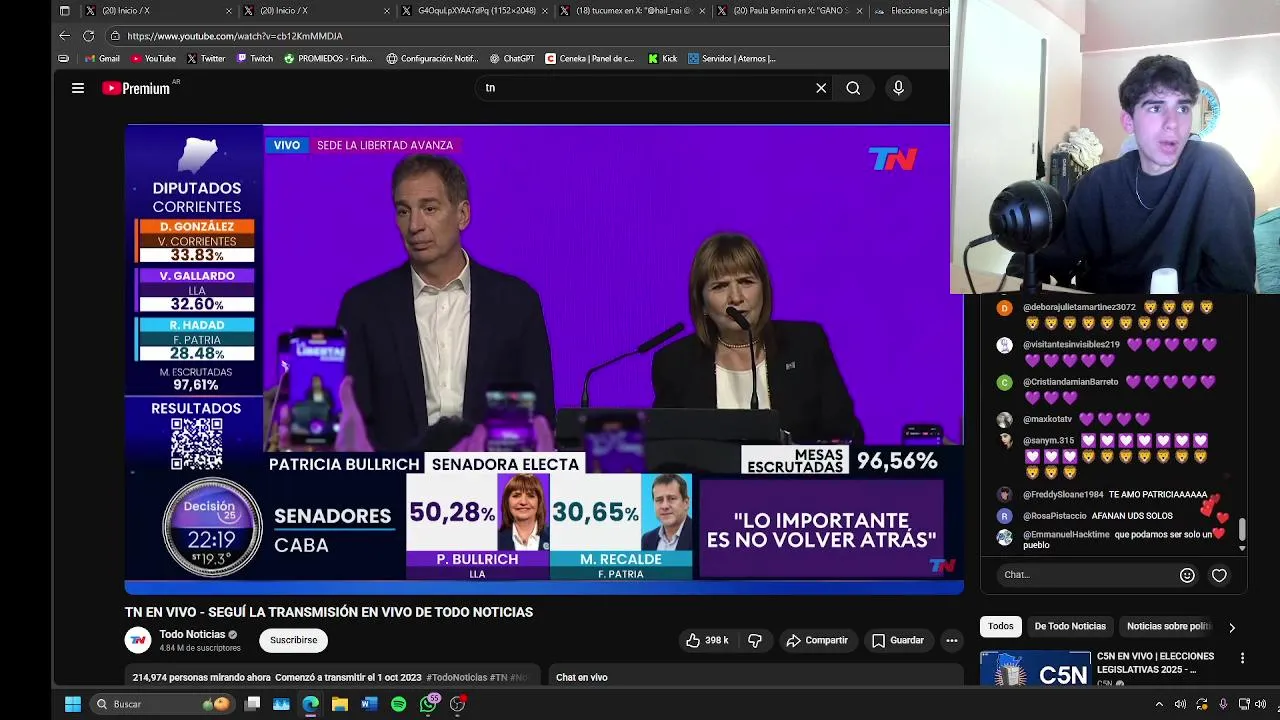
Task: Open File Explorer from taskbar
Action: pos(340,704)
